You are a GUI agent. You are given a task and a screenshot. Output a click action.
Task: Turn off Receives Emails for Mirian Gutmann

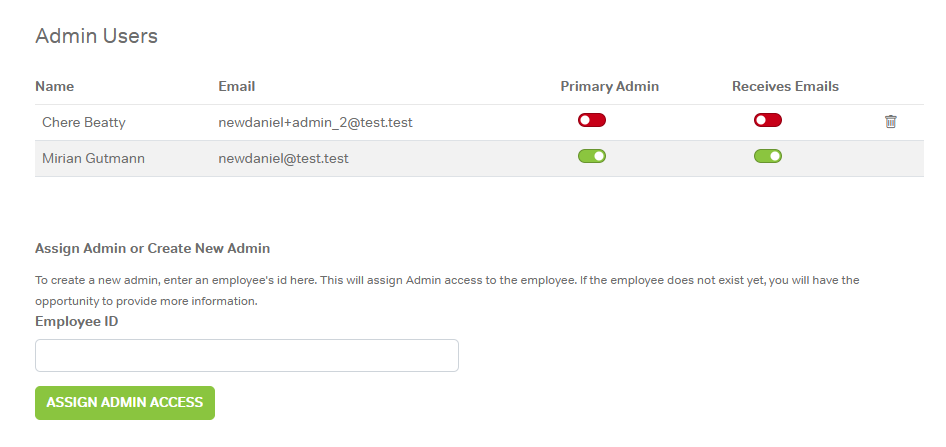[x=768, y=156]
